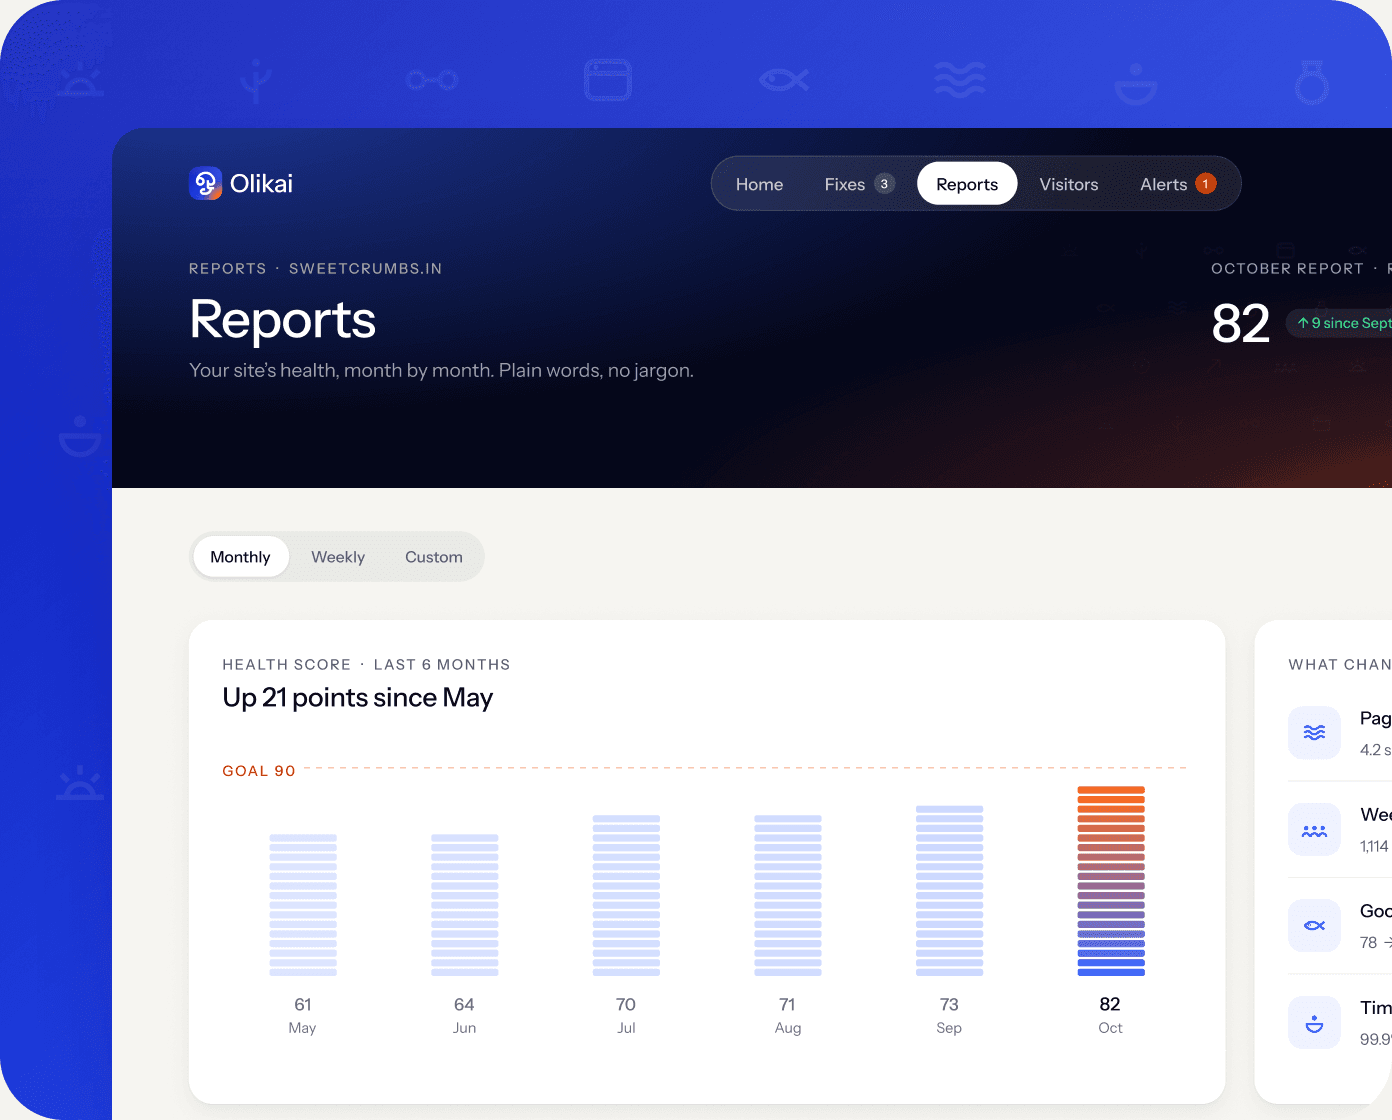Click the 'WHAT CHAN' panel heading
The height and width of the screenshot is (1120, 1392).
[1340, 665]
